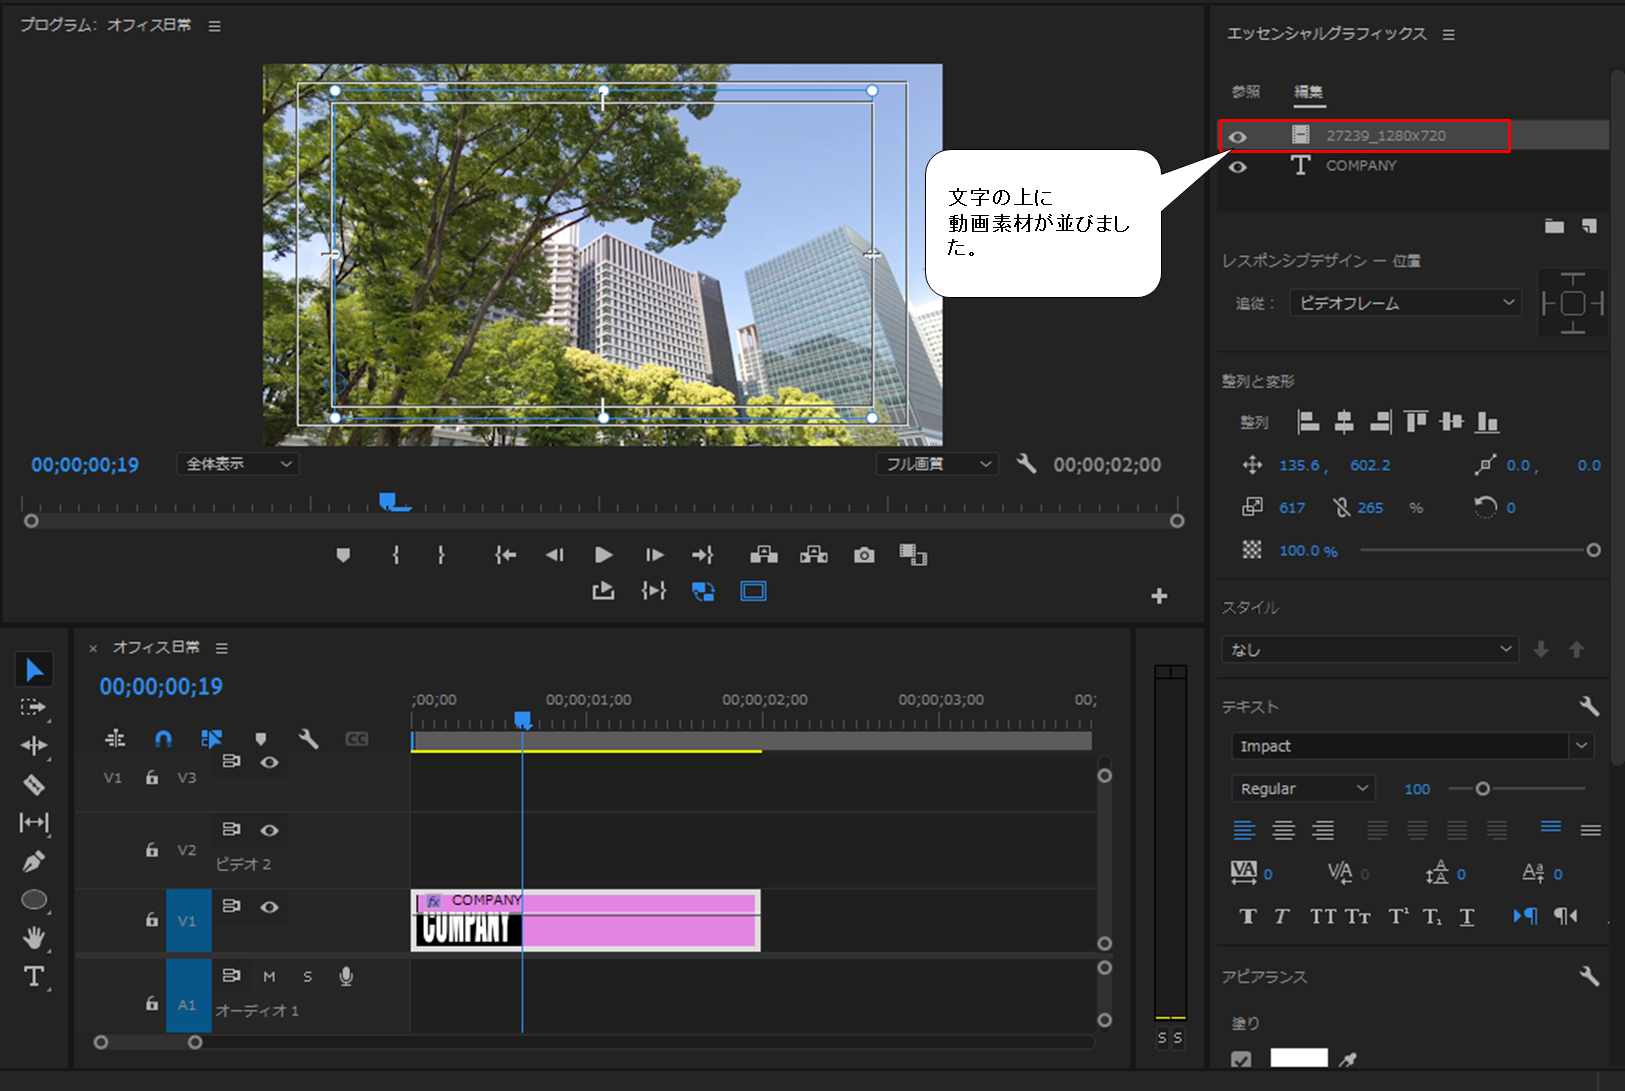Open the Impact font dropdown
Image resolution: width=1625 pixels, height=1091 pixels.
1581,746
